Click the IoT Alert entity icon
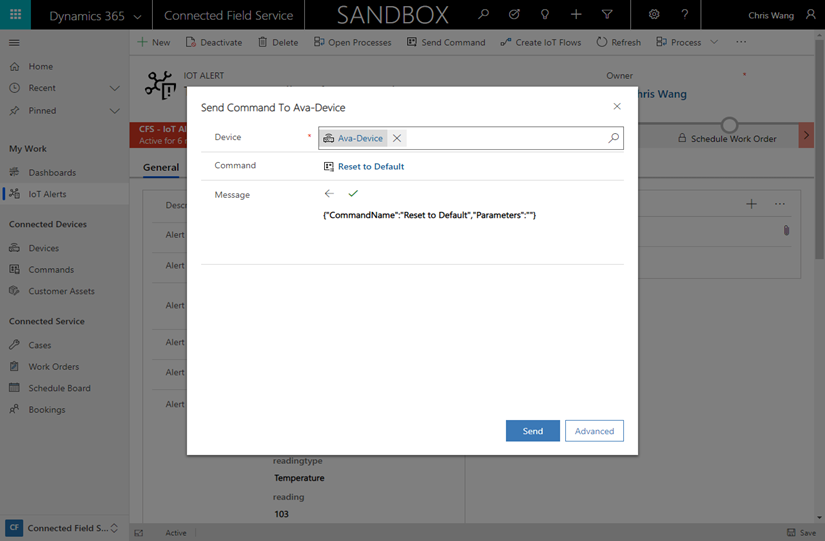Image resolution: width=825 pixels, height=541 pixels. pyautogui.click(x=160, y=85)
